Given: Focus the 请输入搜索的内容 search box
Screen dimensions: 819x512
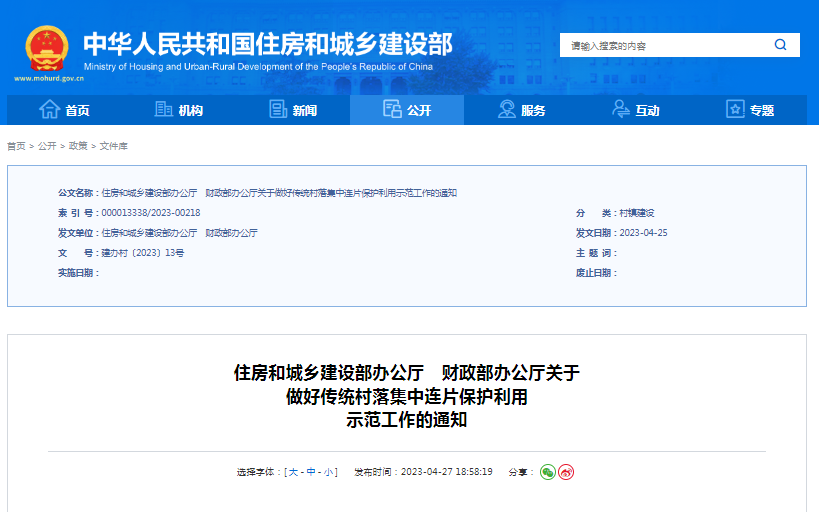Looking at the screenshot, I should pos(660,45).
